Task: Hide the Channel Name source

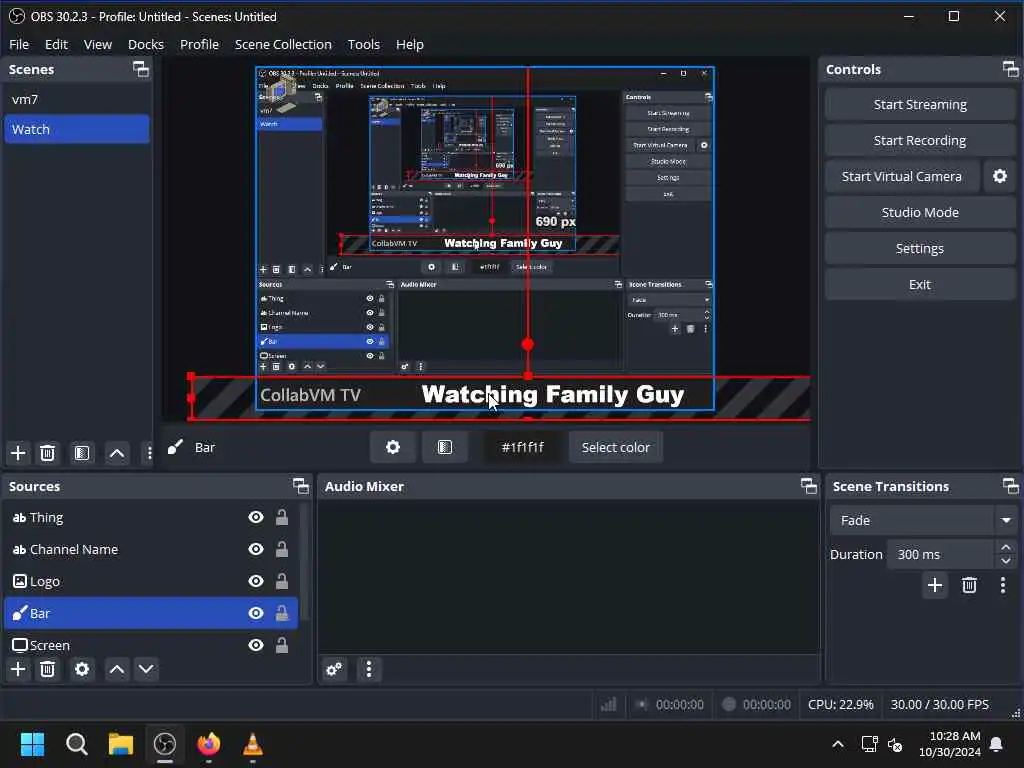Action: [x=256, y=549]
